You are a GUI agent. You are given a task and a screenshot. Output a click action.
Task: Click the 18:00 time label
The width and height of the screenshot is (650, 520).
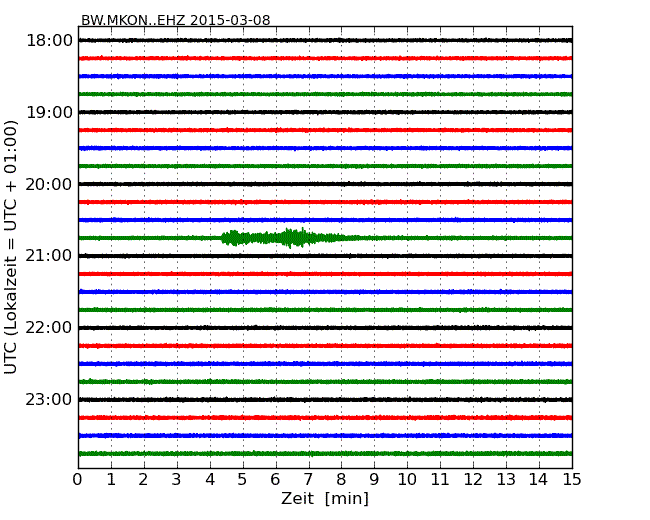49,41
